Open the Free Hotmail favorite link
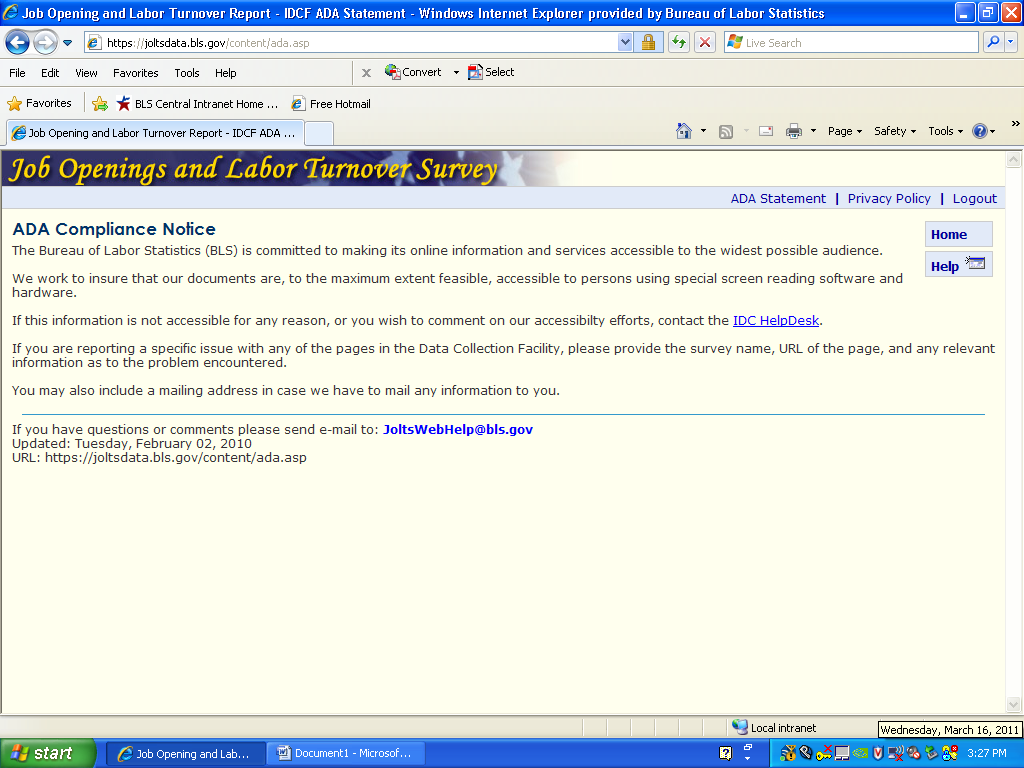The image size is (1024, 768). [x=331, y=104]
